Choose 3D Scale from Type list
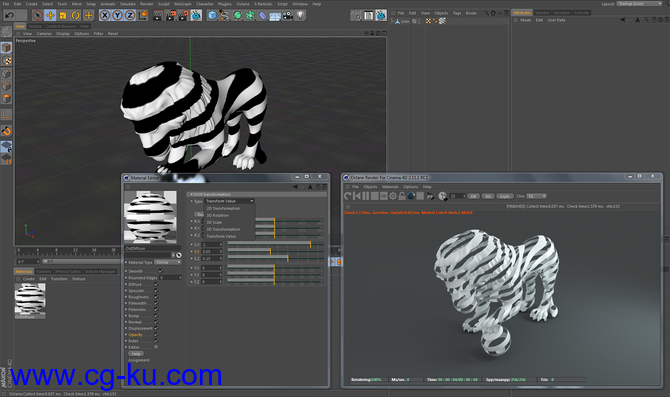670x397 pixels. 214,222
